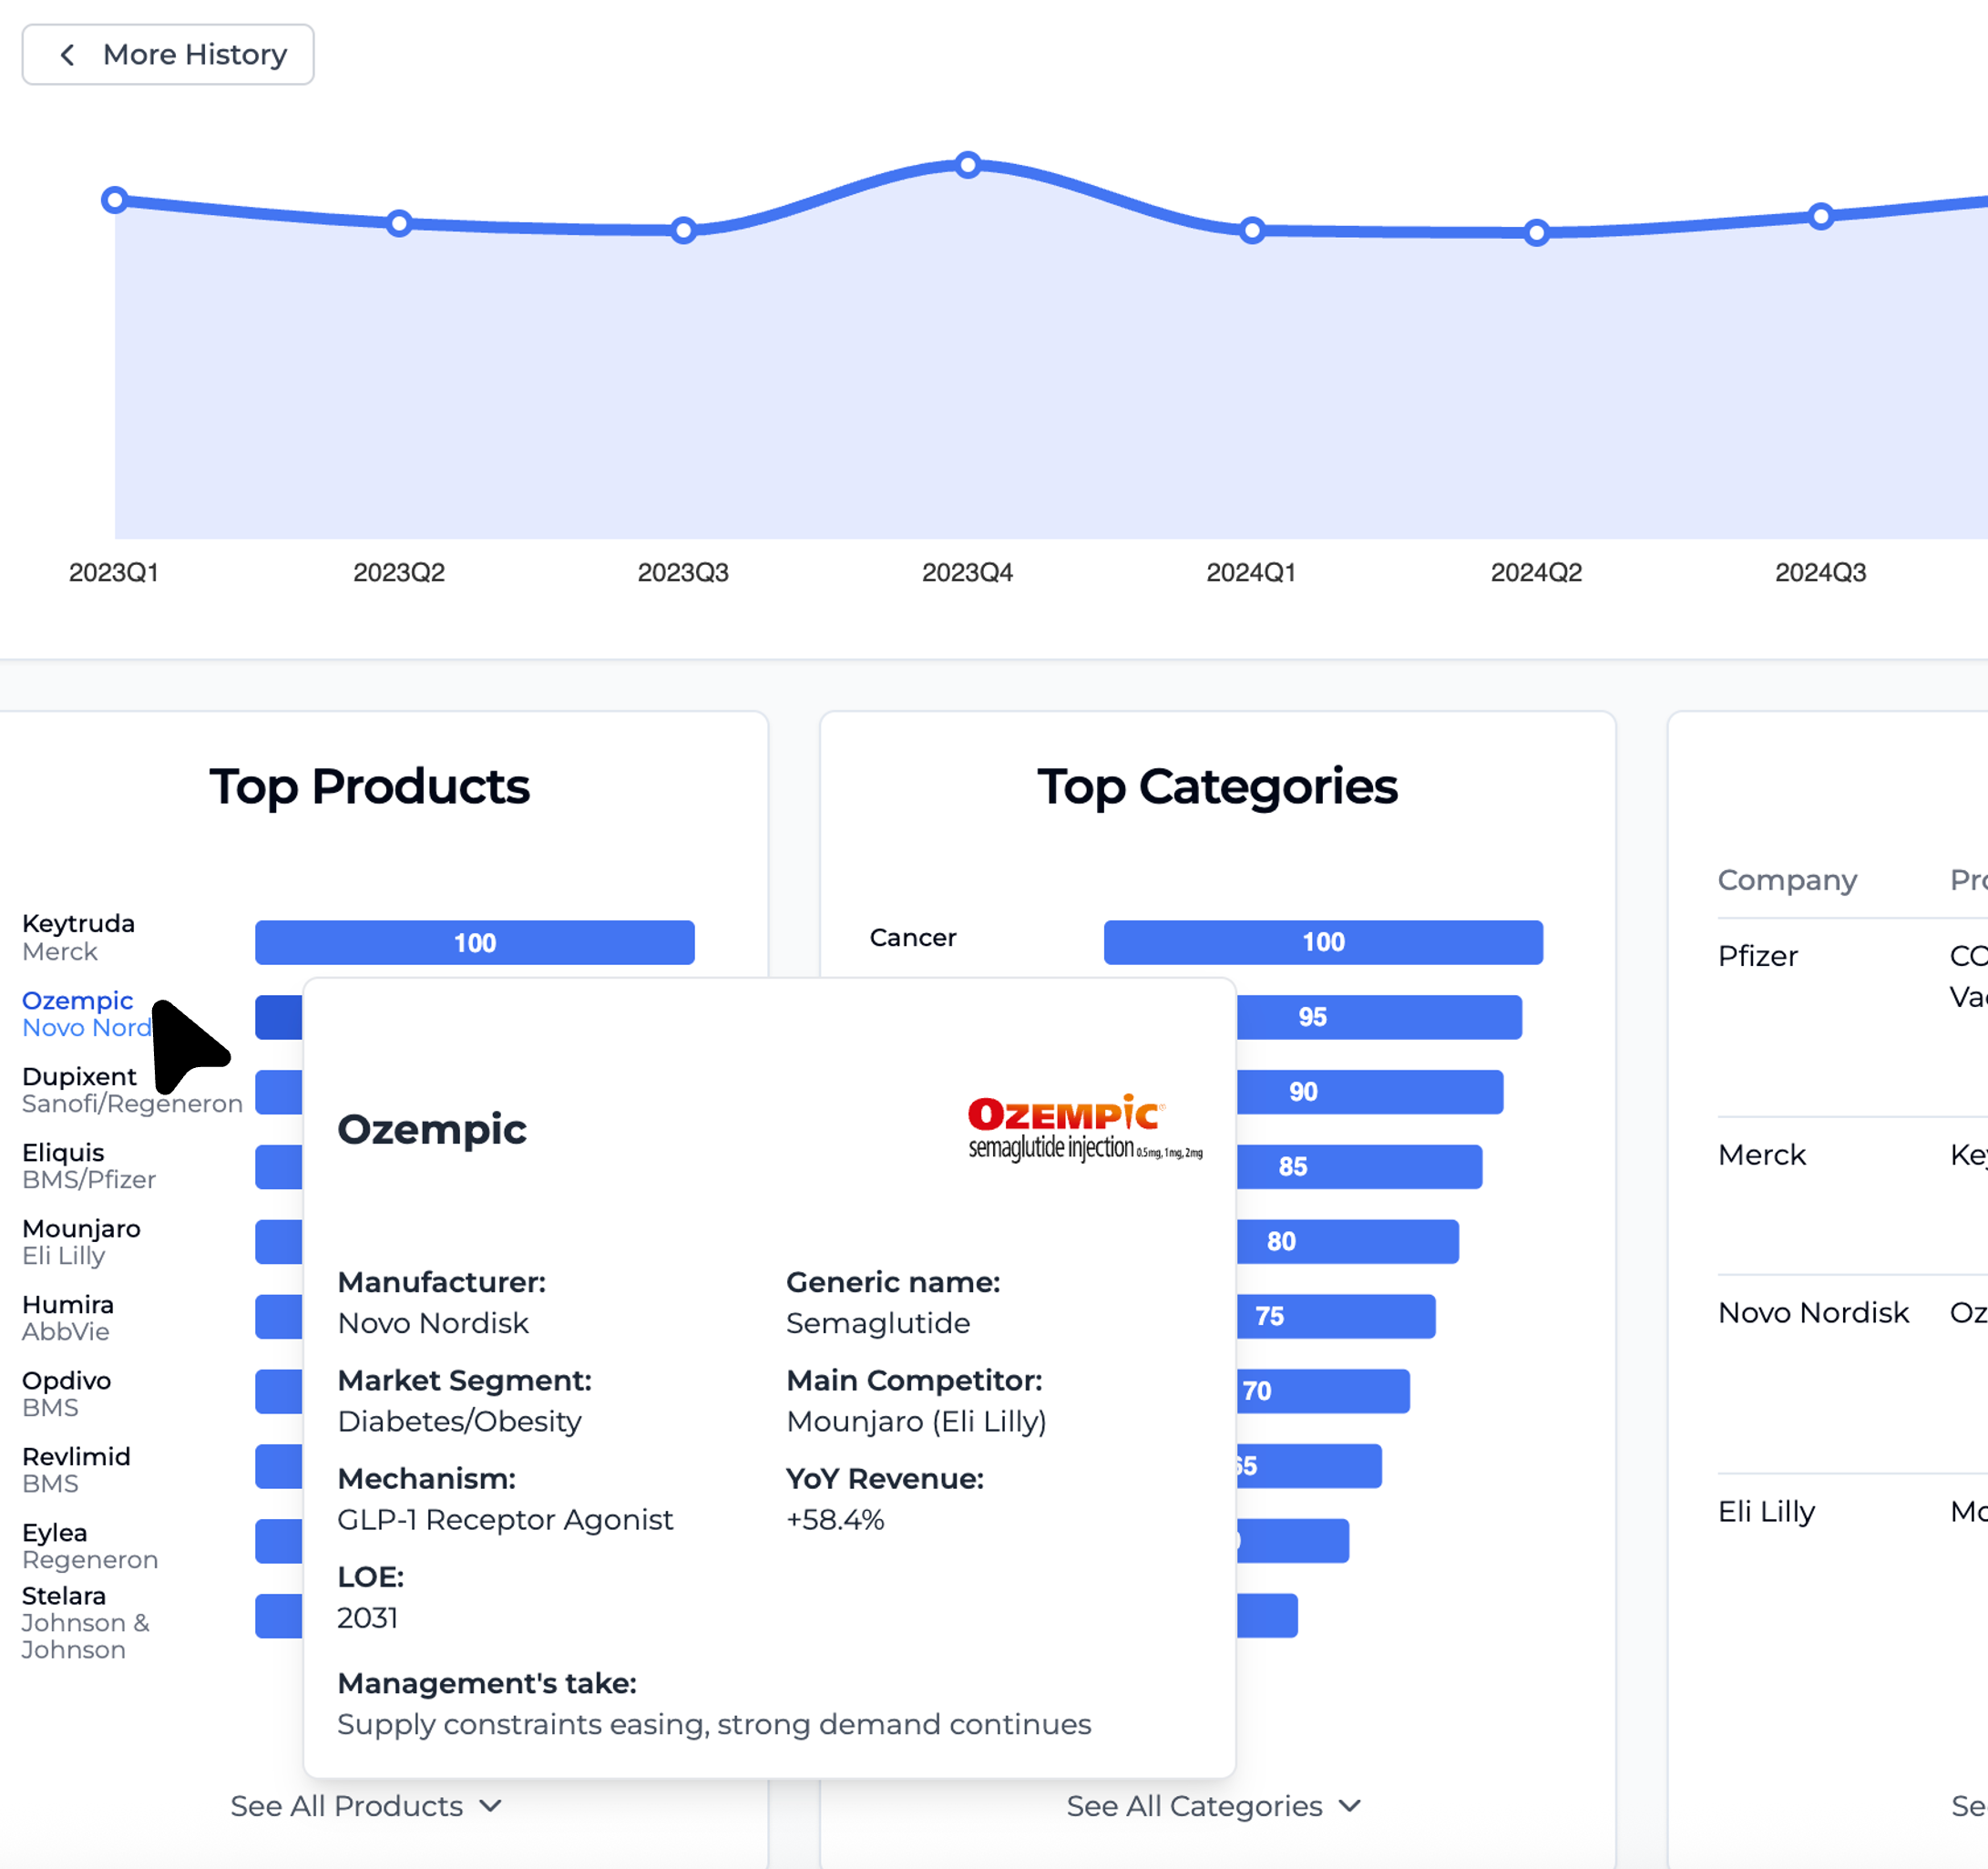Click the More History back button
Viewport: 1988px width, 1869px height.
tap(168, 54)
